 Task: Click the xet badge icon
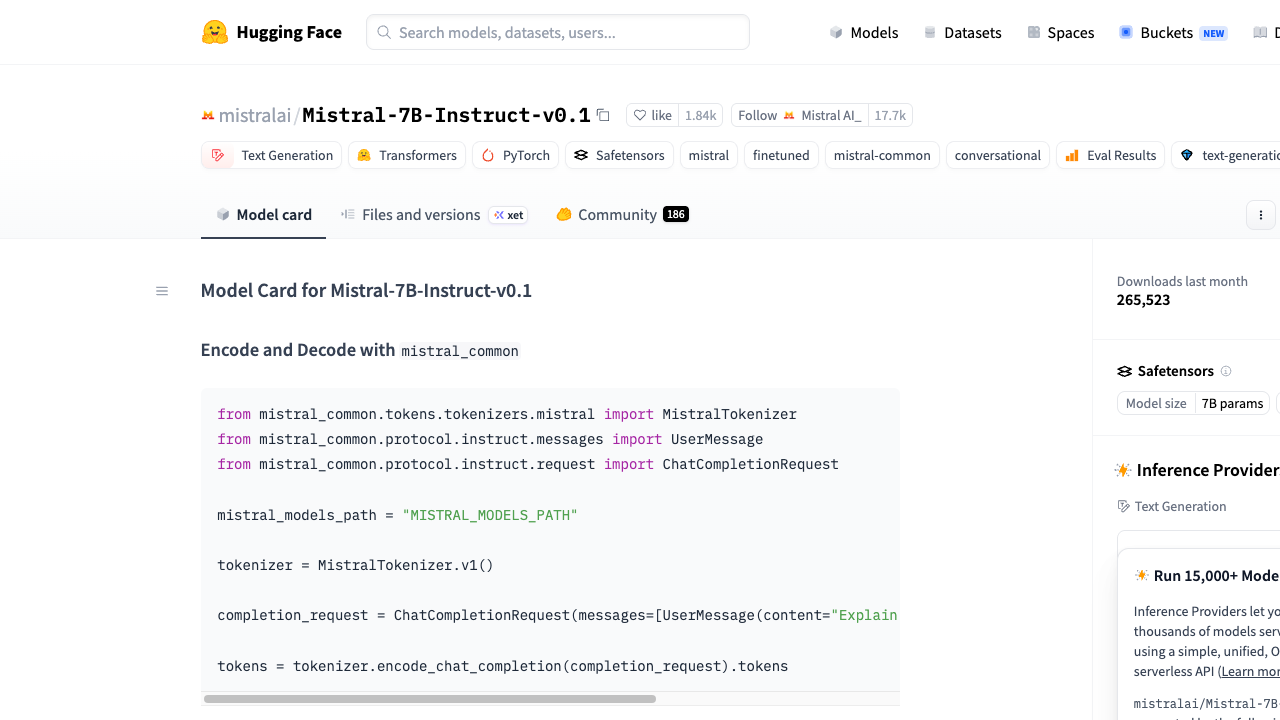pos(499,215)
